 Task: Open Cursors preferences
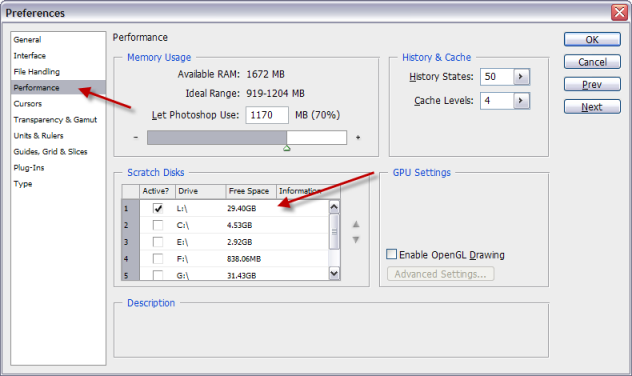point(27,104)
